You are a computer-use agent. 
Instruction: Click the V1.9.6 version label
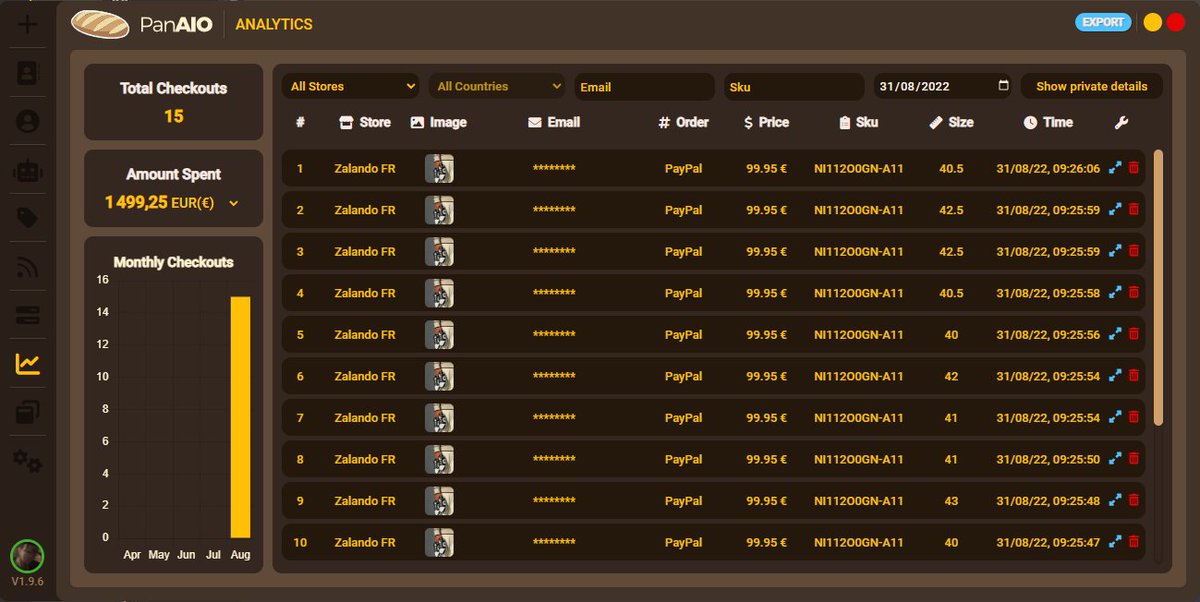point(27,582)
